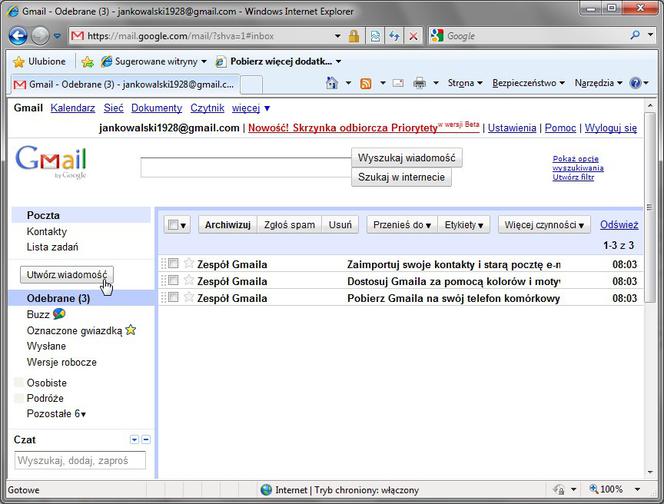
Task: Open the Ustawienia link
Action: click(x=512, y=128)
